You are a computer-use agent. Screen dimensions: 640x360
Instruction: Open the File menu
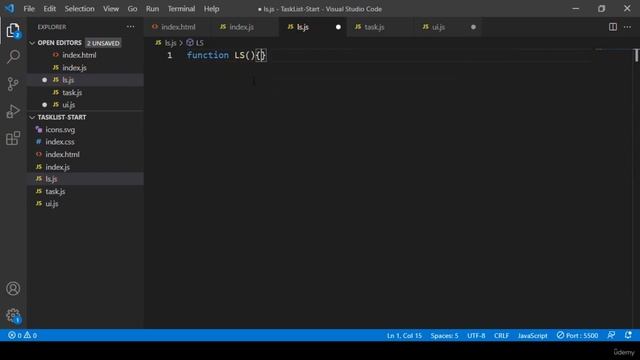point(29,9)
